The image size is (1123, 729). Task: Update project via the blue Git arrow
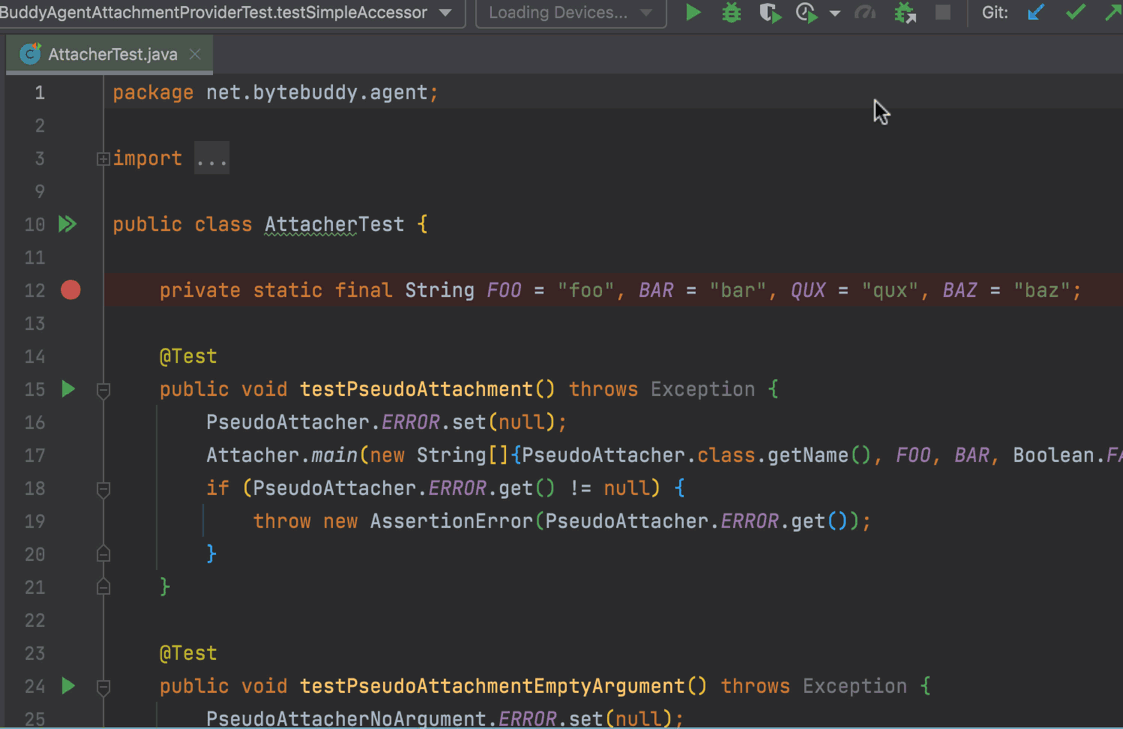1036,13
